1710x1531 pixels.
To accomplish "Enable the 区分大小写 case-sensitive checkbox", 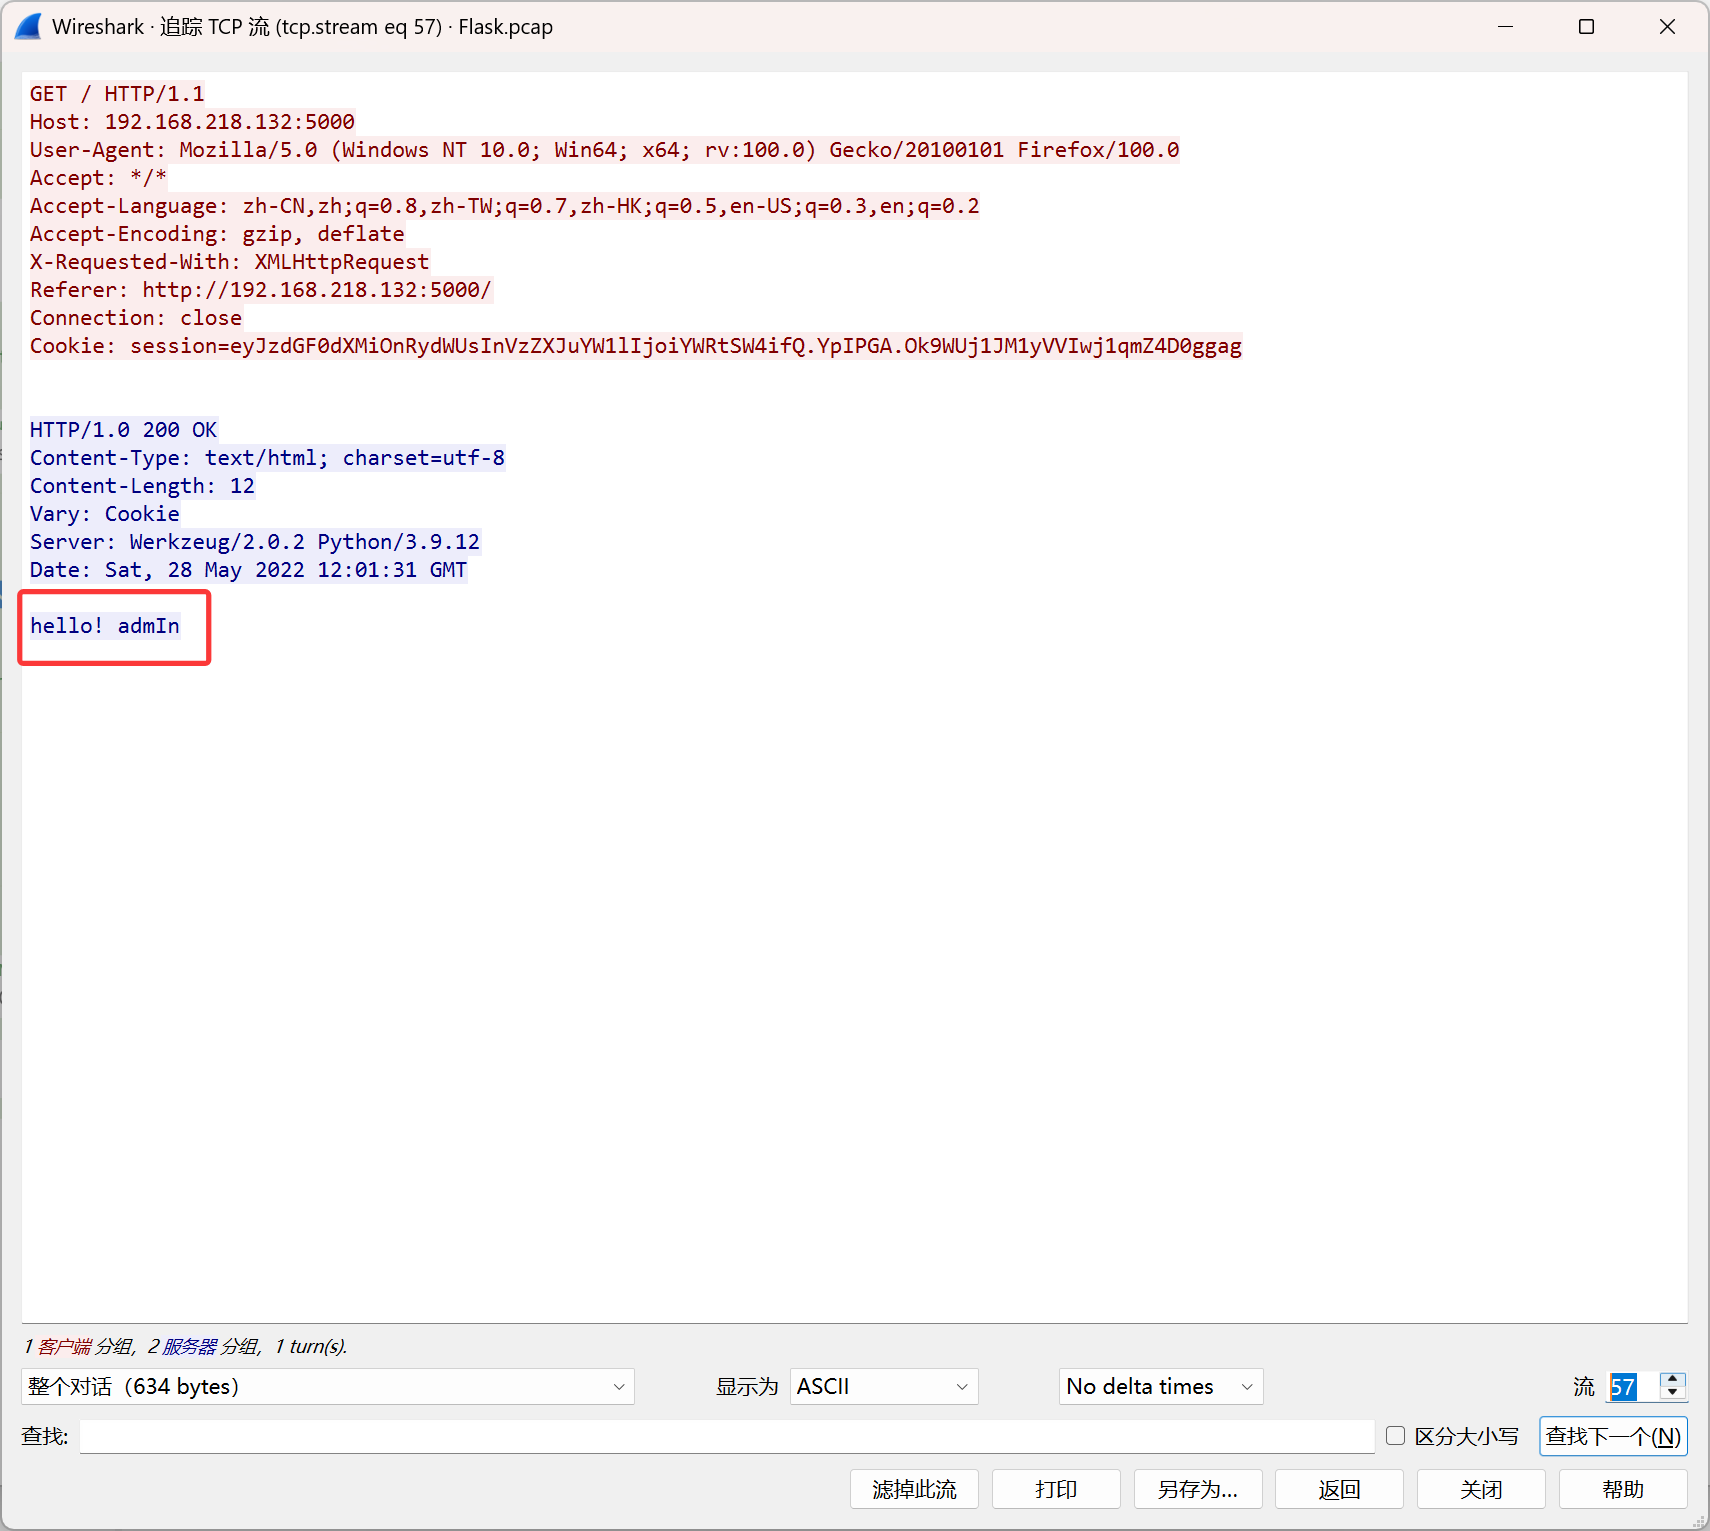I will (1395, 1436).
